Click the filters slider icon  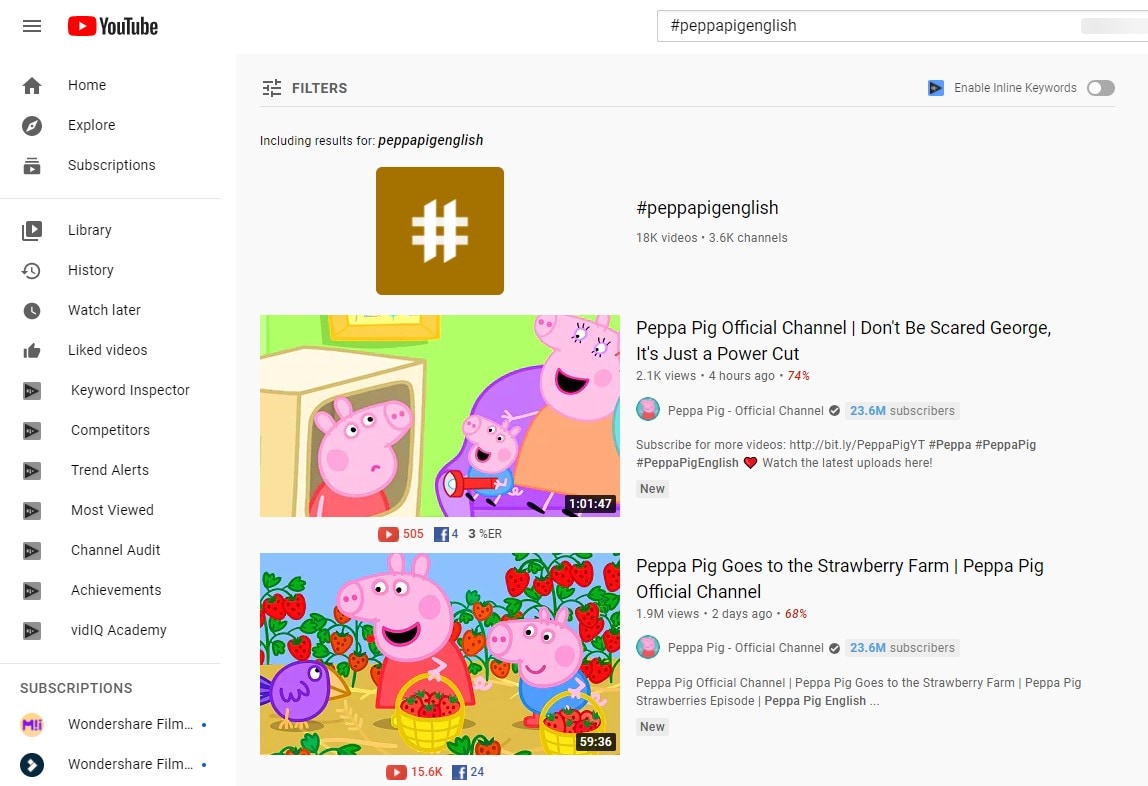[272, 89]
